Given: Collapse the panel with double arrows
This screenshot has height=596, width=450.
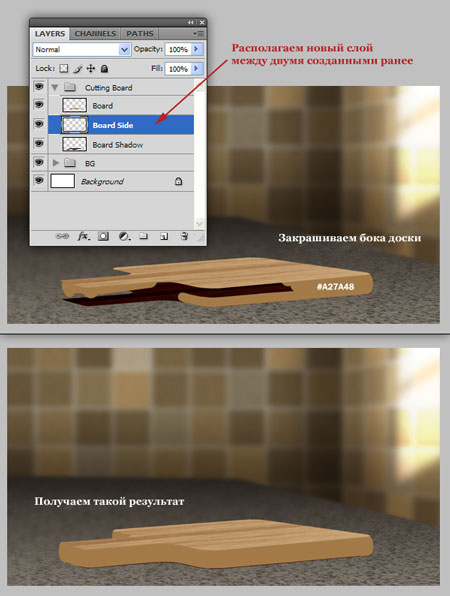Looking at the screenshot, I should point(191,22).
